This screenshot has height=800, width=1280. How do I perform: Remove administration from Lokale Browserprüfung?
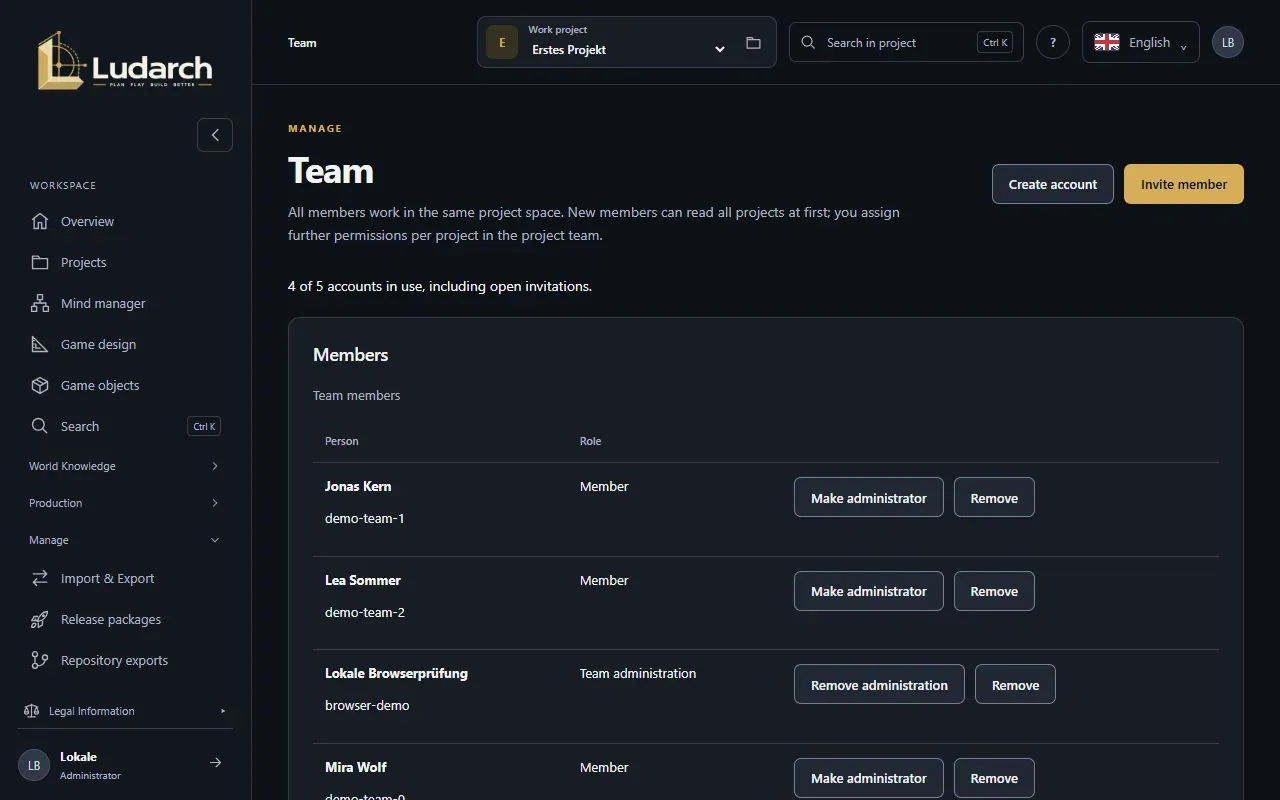click(879, 685)
